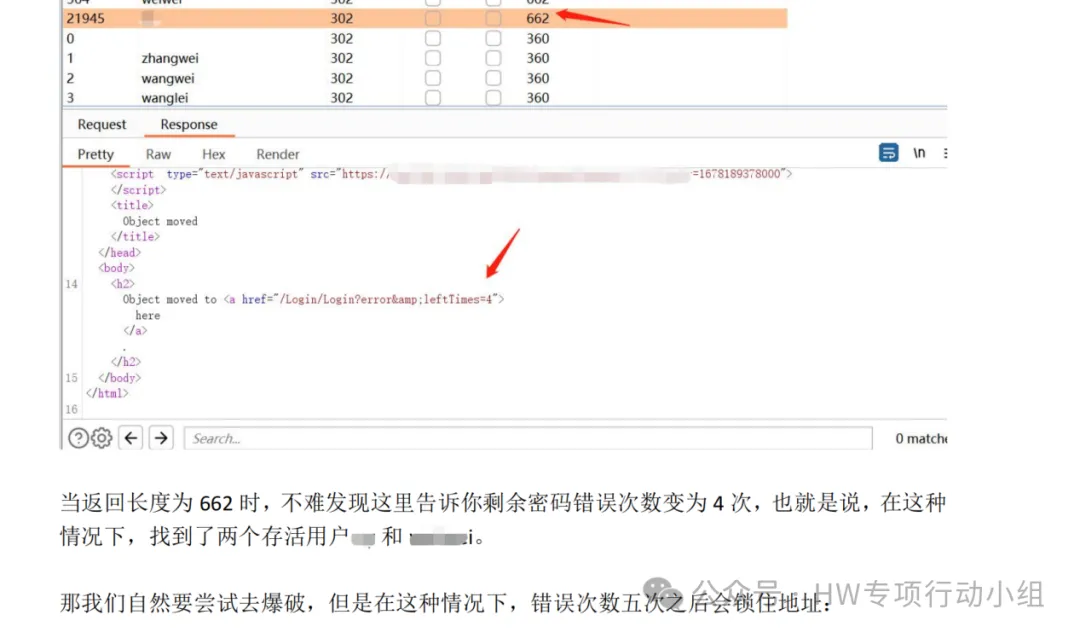Click the 360 length in the wanglei row
Viewport: 1080px width, 638px height.
click(538, 98)
